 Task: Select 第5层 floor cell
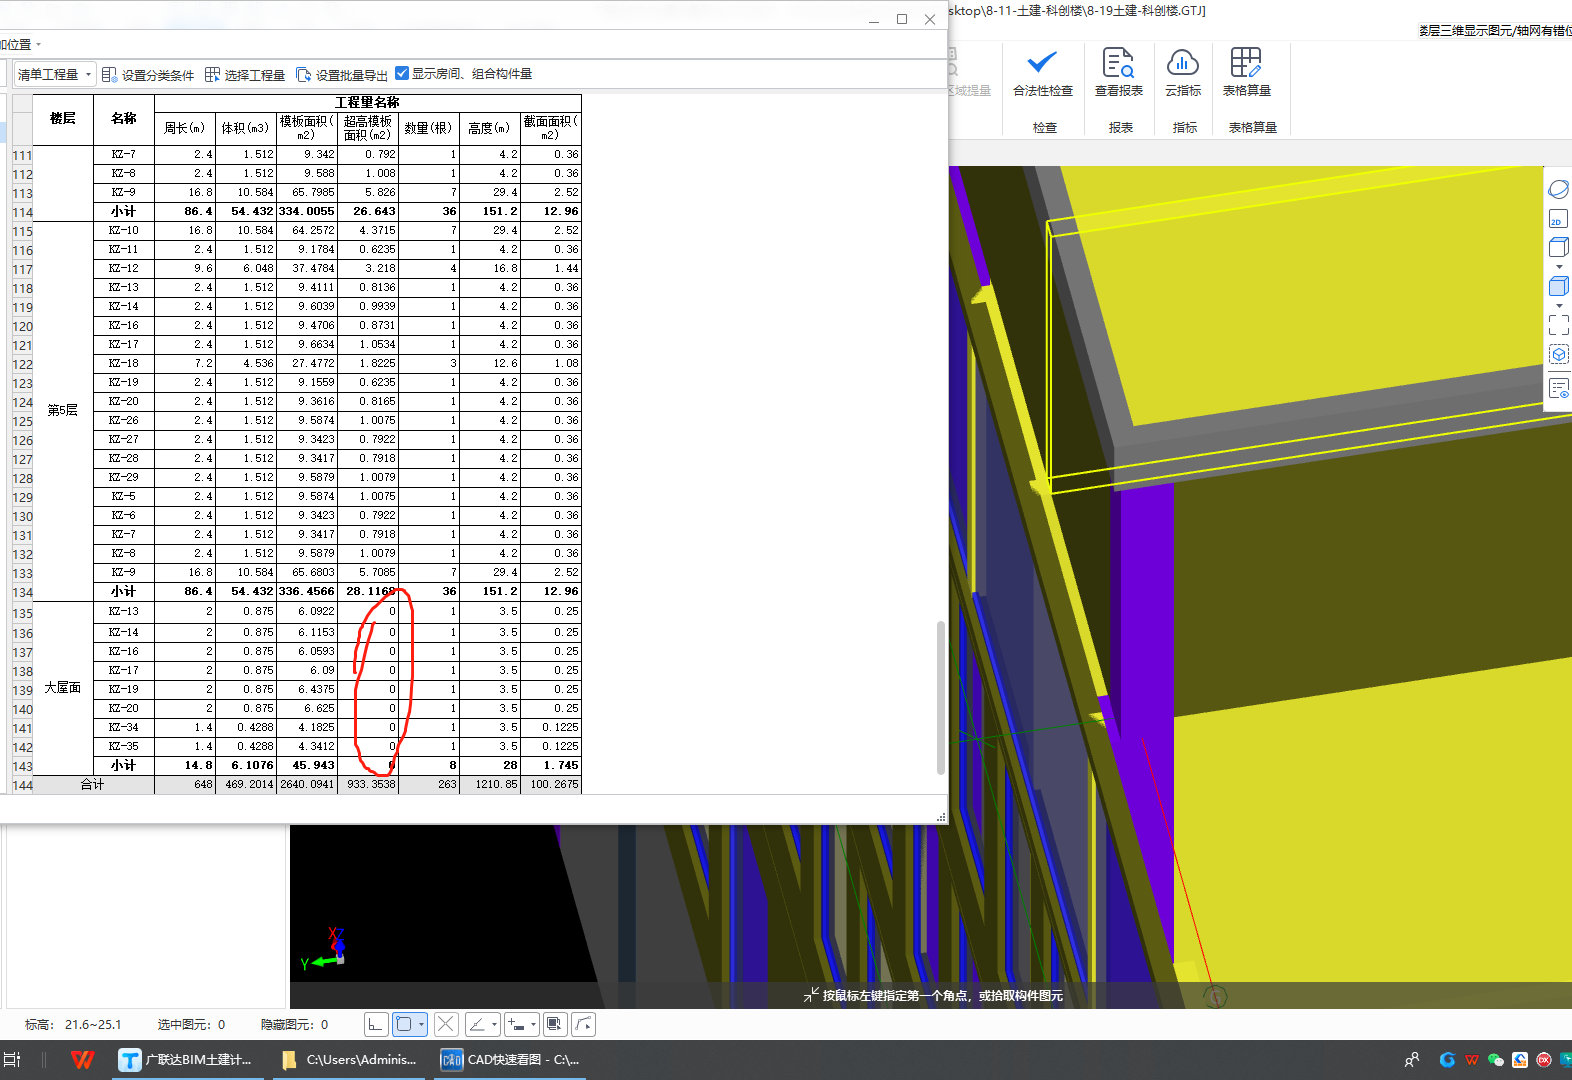[63, 411]
